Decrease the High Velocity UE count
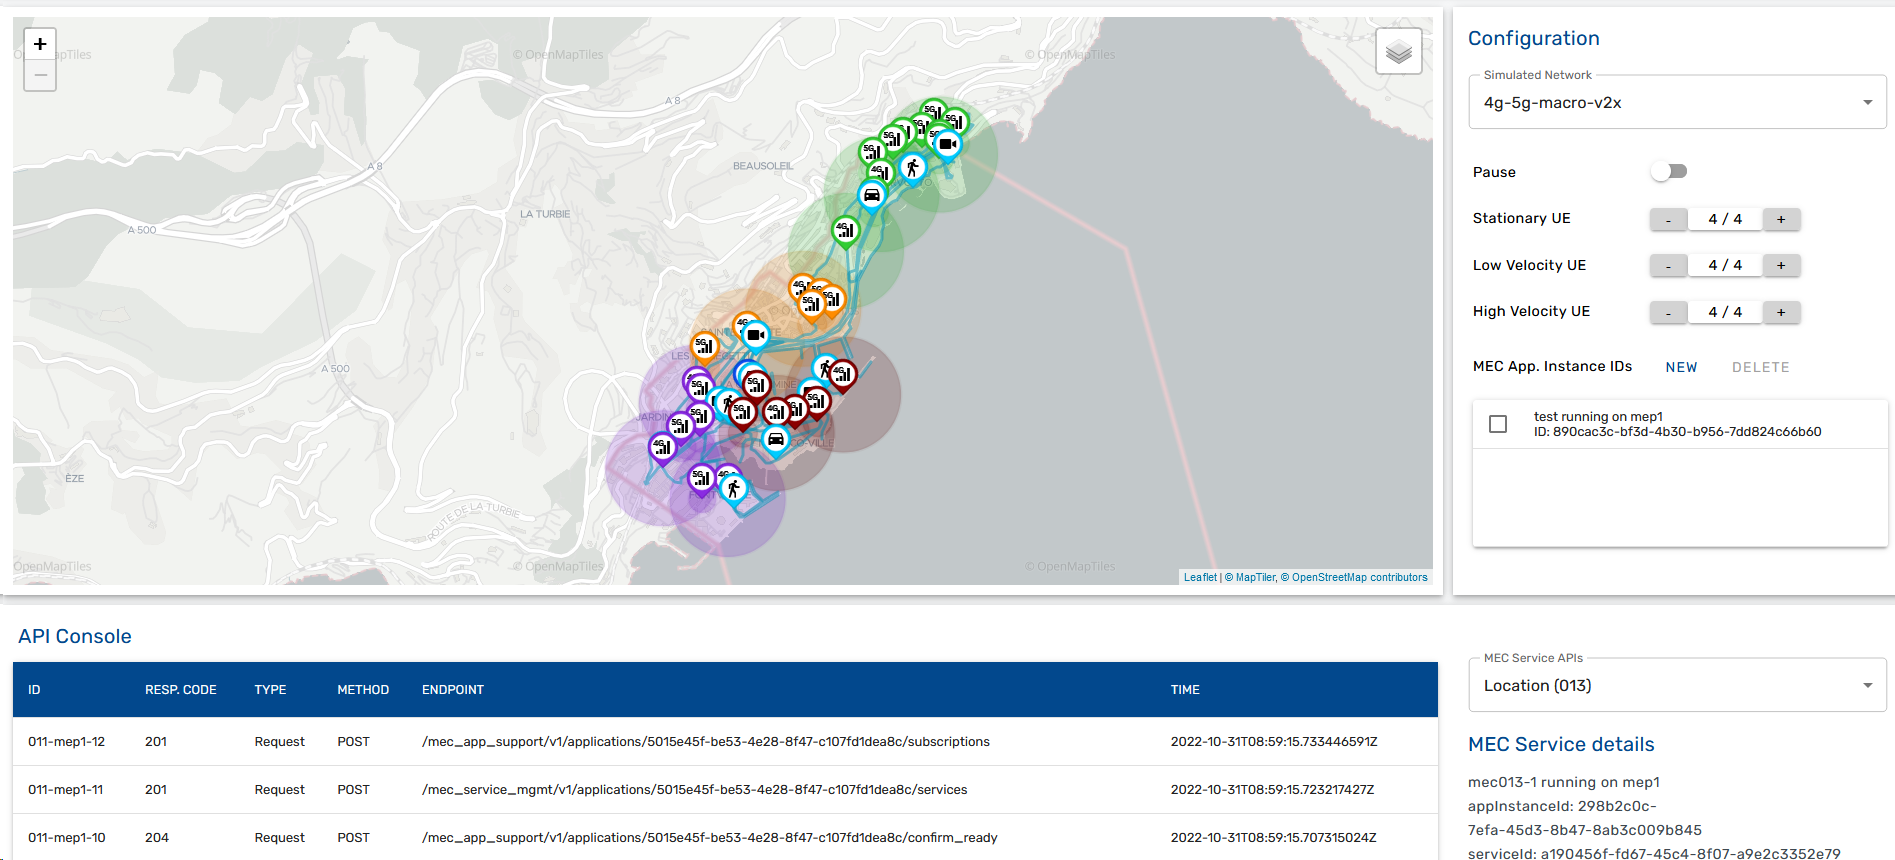The width and height of the screenshot is (1895, 860). click(1668, 312)
